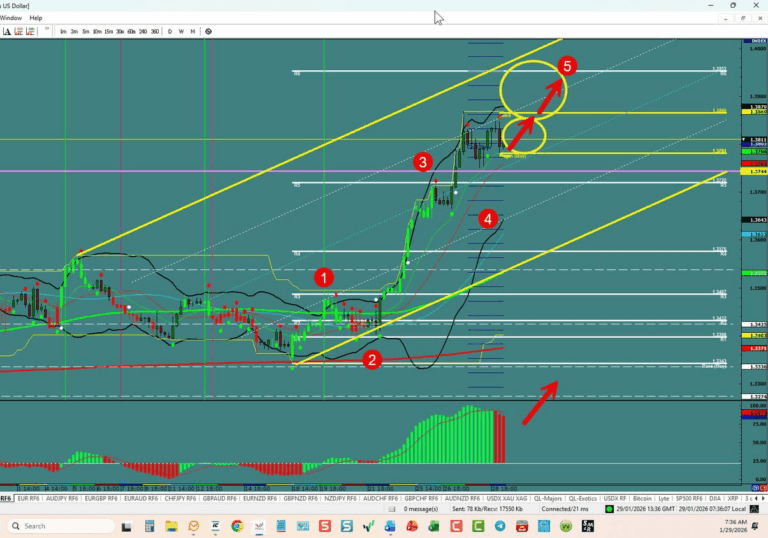Switch chart to 30m timeframe
Screen dimensions: 768x538
tap(120, 31)
